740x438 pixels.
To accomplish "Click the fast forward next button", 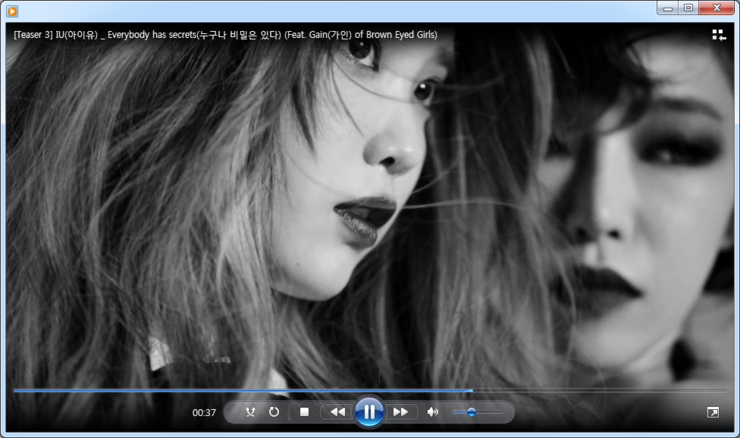I will pos(401,412).
